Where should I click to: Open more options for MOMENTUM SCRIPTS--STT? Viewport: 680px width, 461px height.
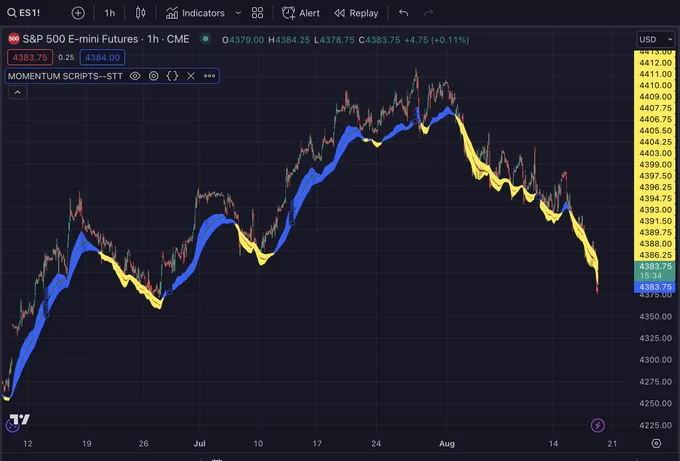209,76
